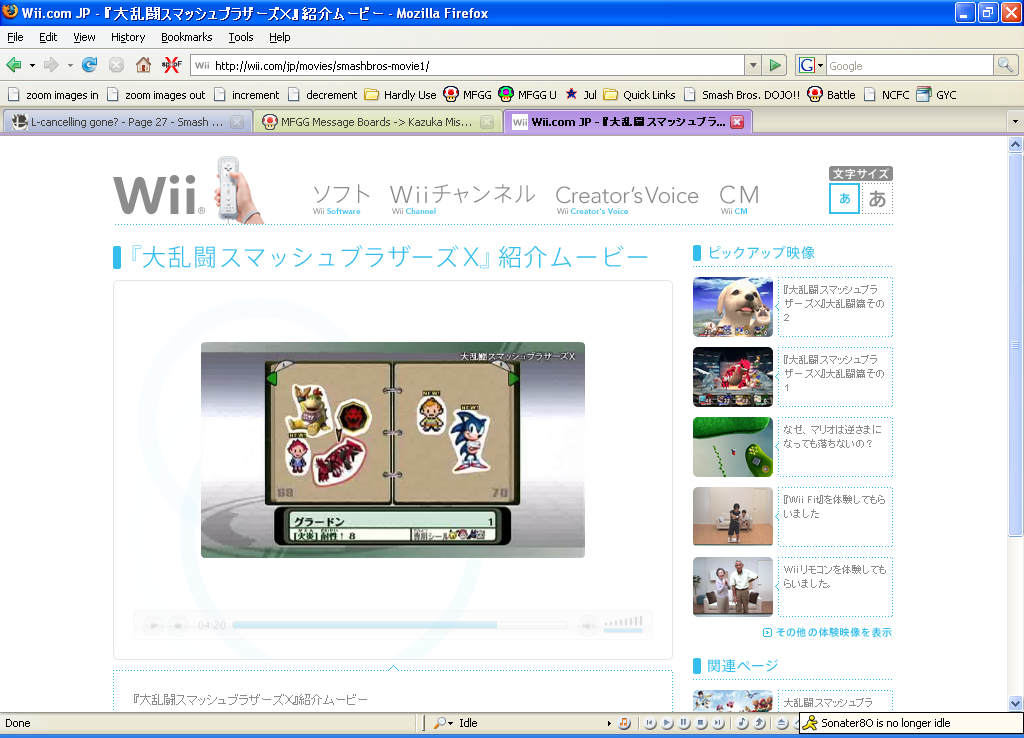Viewport: 1024px width, 738px height.
Task: Open the tab list dropdown arrow
Action: (1015, 121)
